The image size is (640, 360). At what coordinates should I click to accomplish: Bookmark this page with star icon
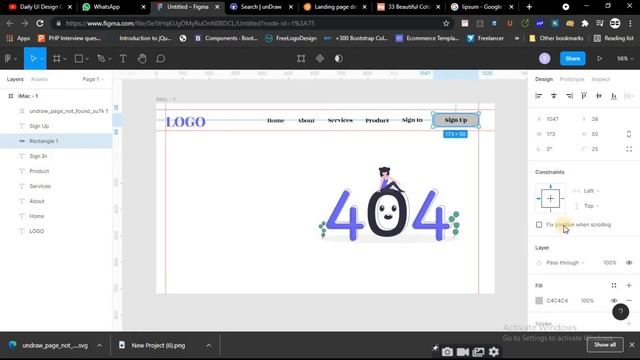[x=446, y=24]
